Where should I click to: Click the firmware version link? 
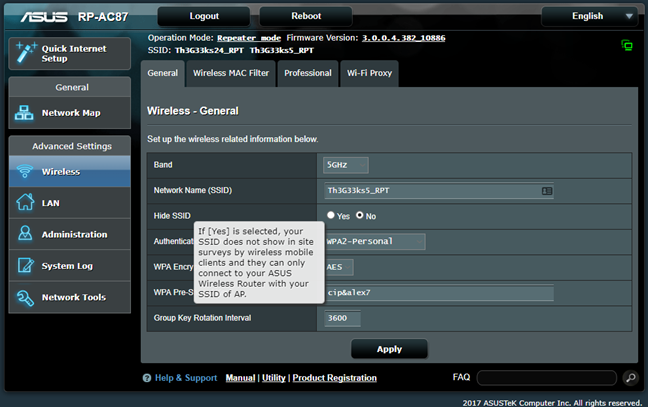404,38
